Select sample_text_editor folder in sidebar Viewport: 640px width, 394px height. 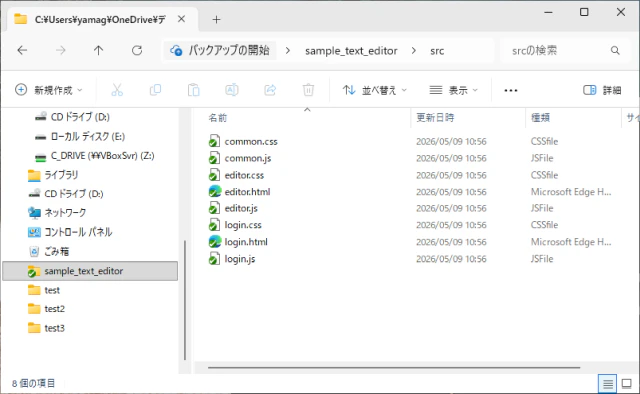[90, 271]
